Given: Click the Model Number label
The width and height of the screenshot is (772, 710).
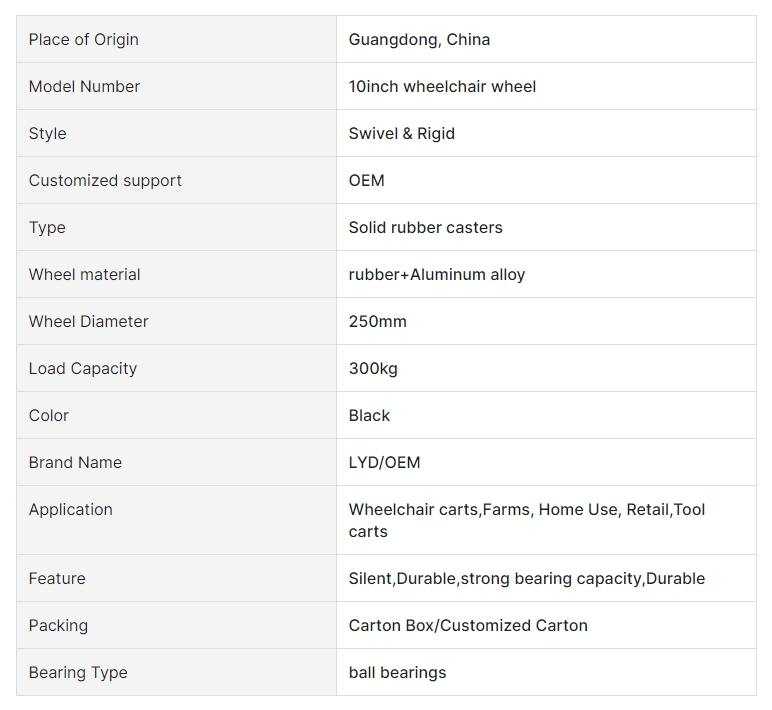Looking at the screenshot, I should (x=84, y=86).
